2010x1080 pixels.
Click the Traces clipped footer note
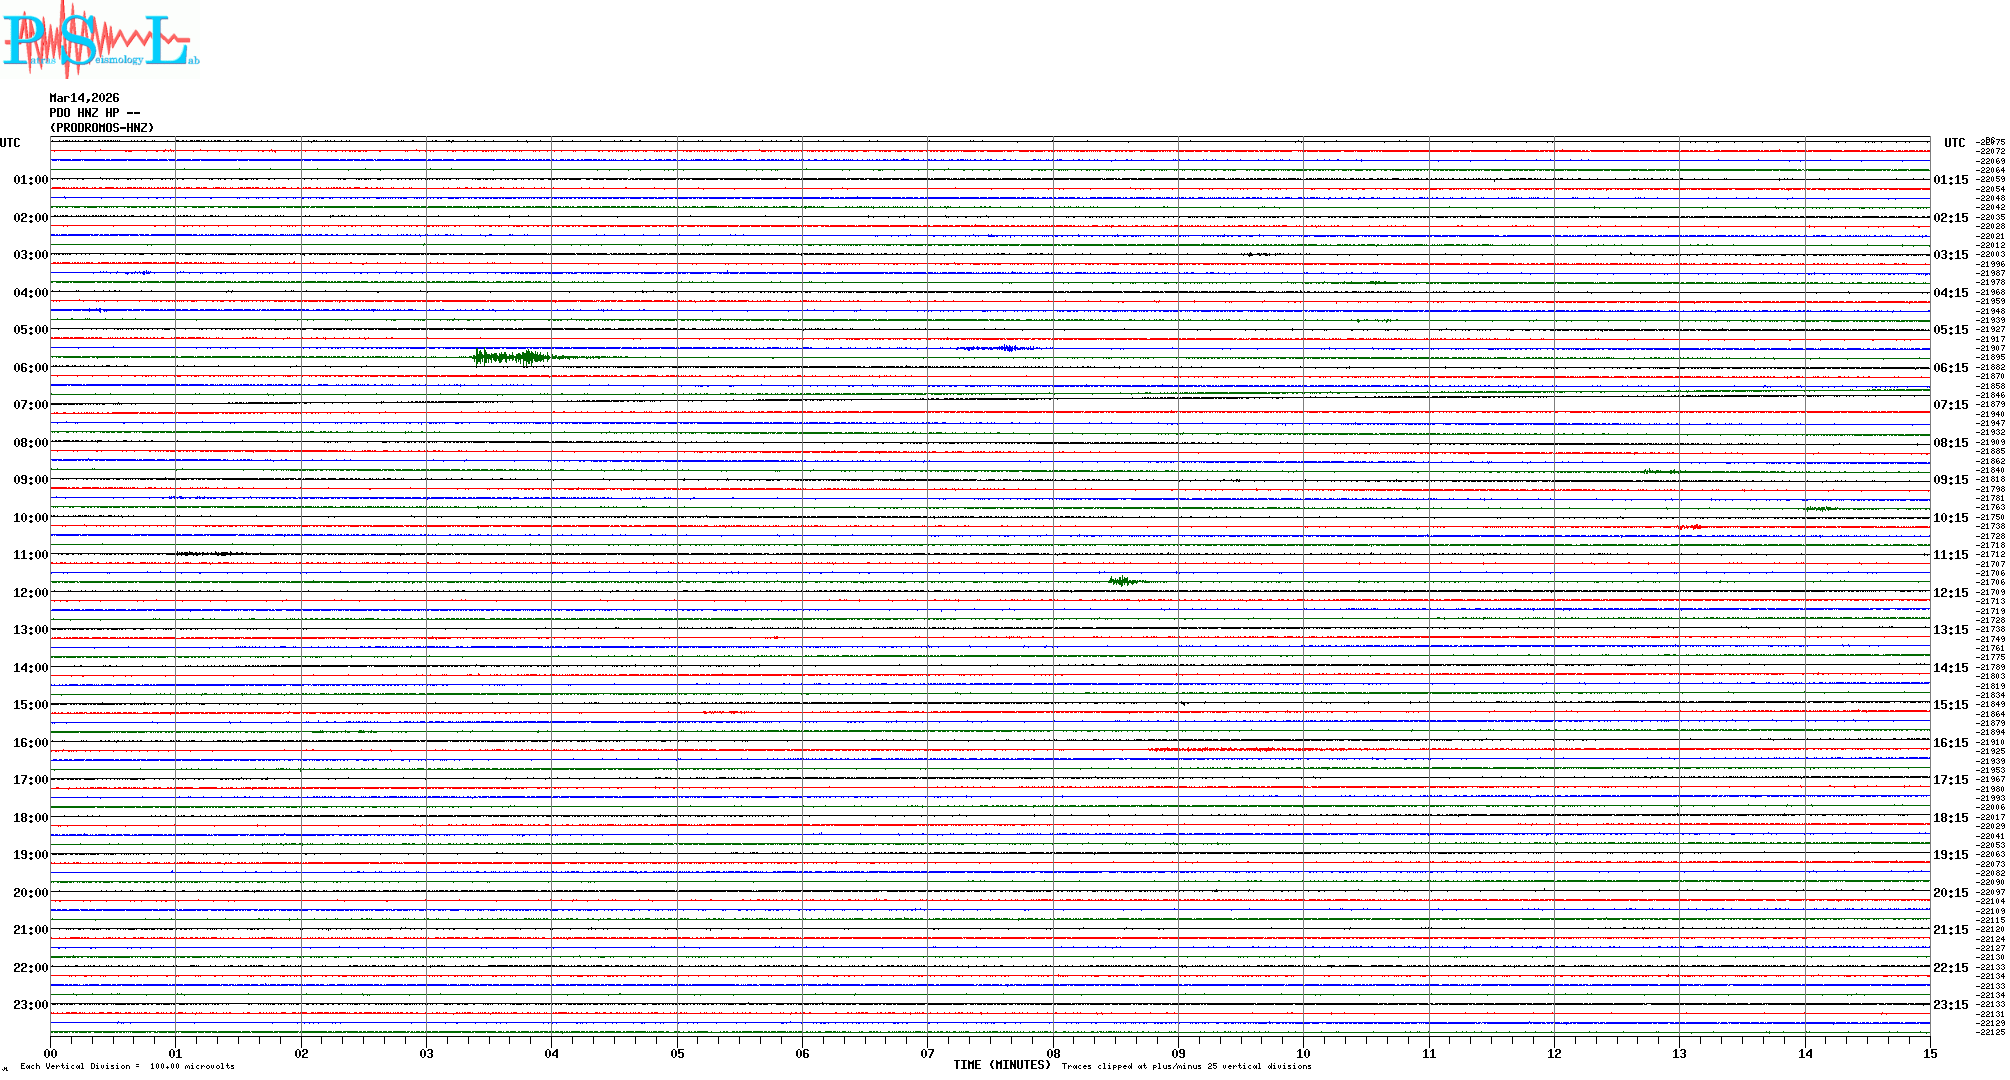tap(1186, 1066)
